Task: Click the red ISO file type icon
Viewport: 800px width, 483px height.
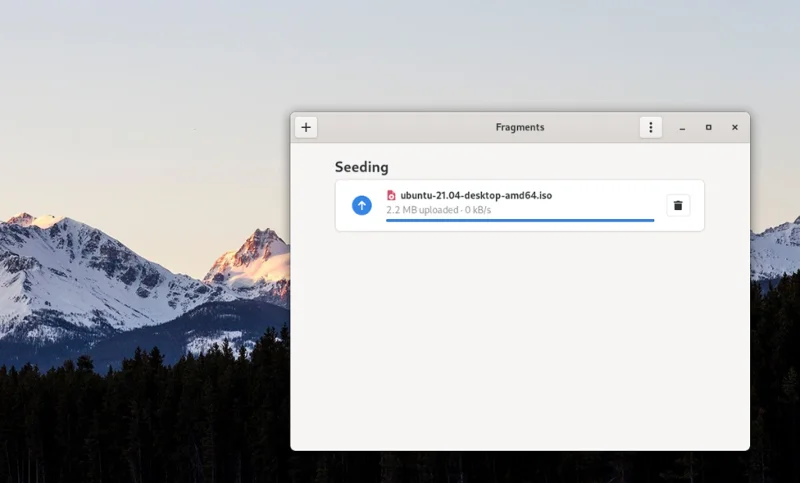Action: pyautogui.click(x=391, y=195)
